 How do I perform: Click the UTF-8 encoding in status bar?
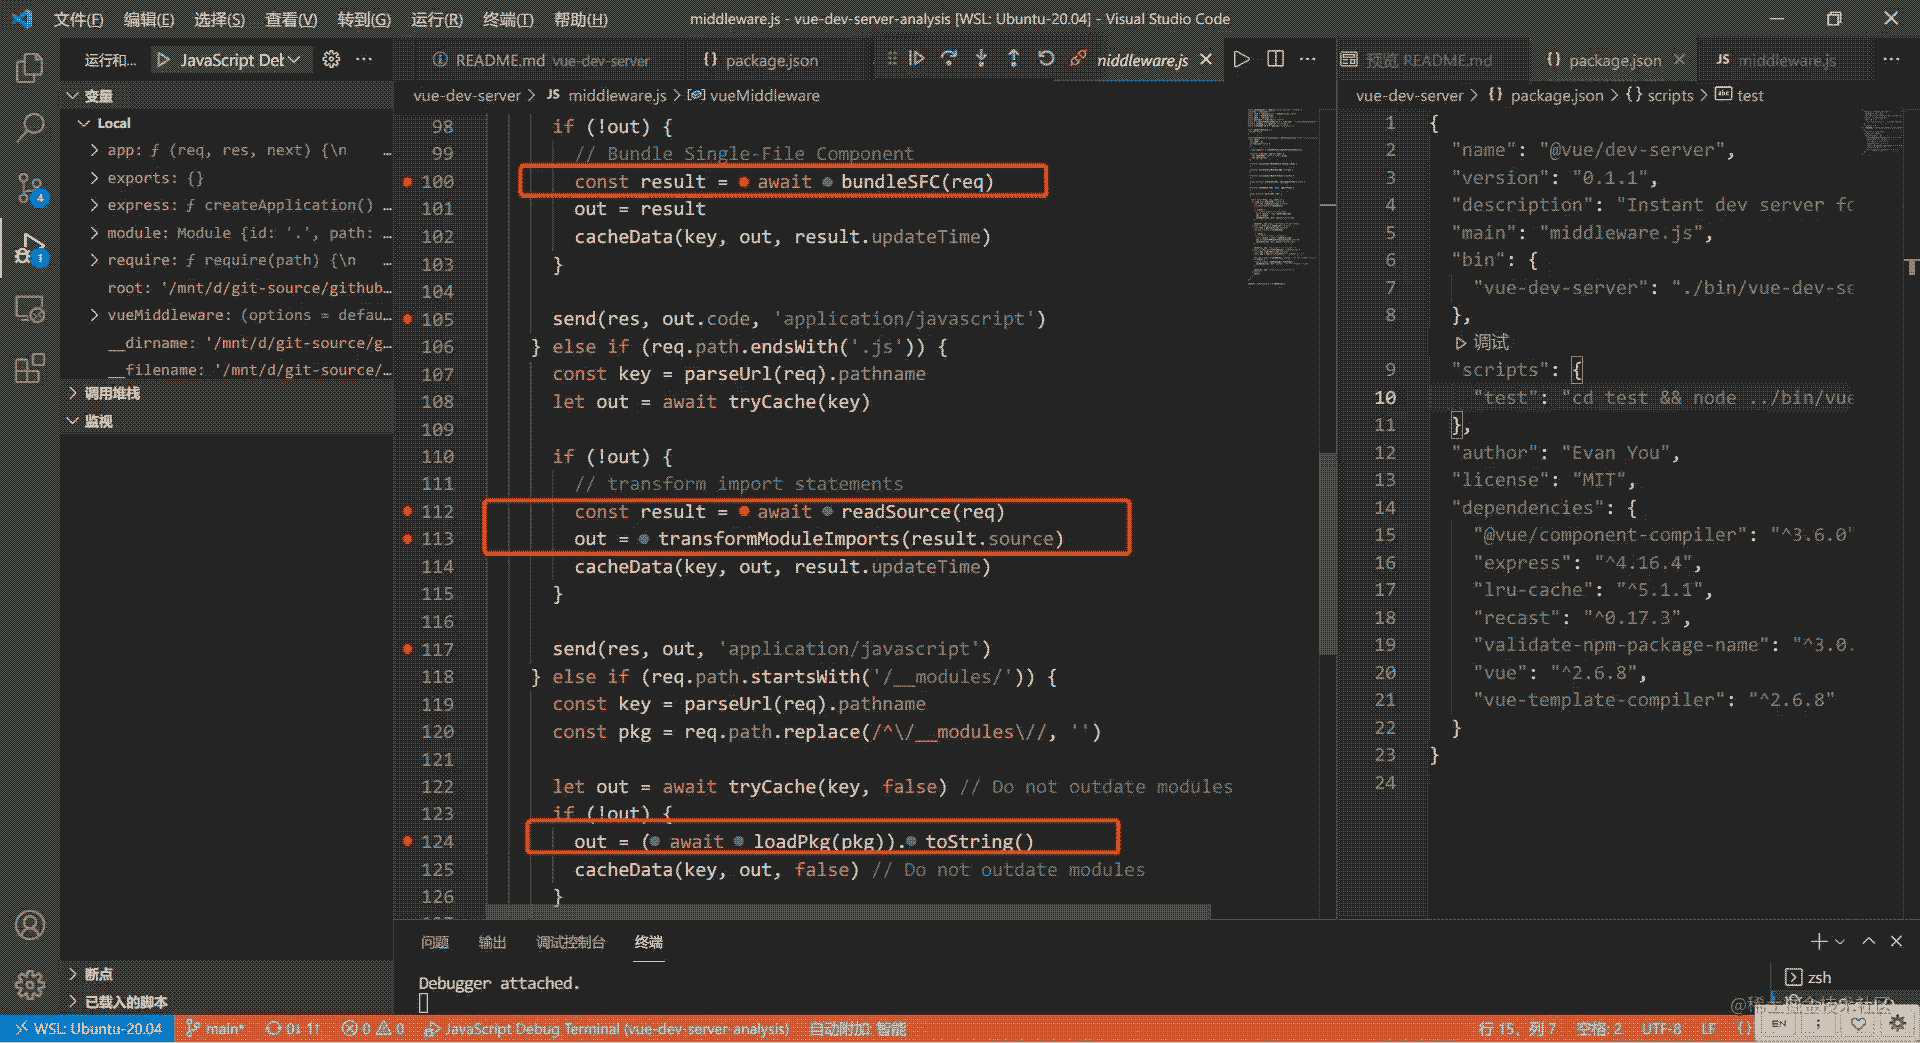pos(1662,1029)
